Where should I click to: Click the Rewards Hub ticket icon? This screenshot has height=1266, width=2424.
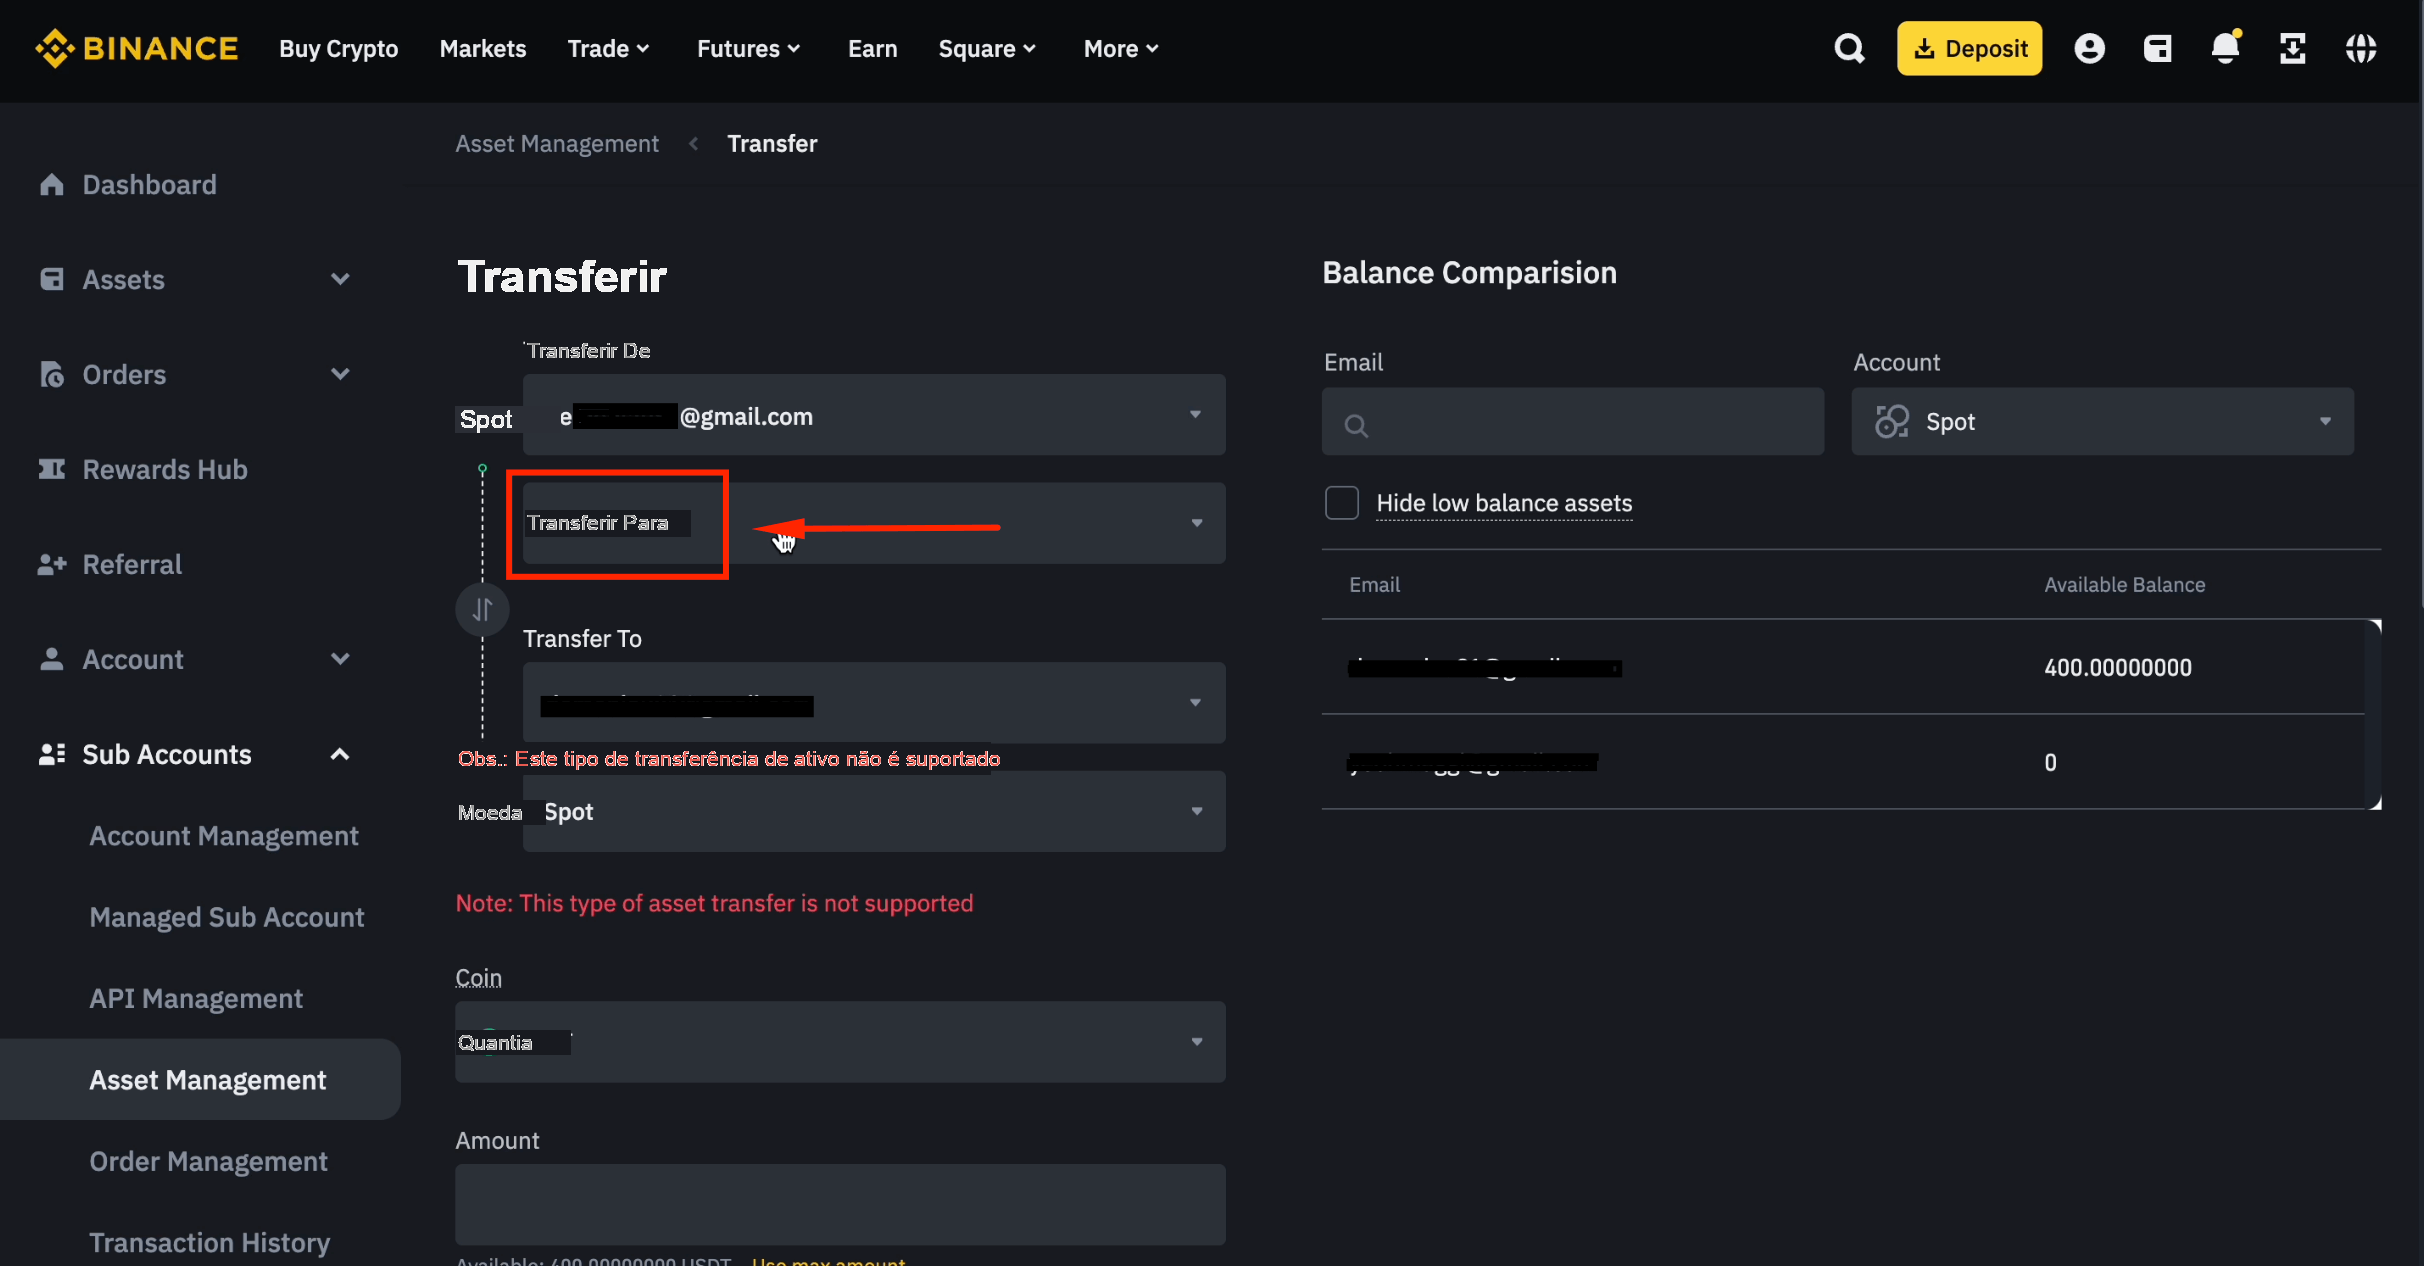point(51,469)
